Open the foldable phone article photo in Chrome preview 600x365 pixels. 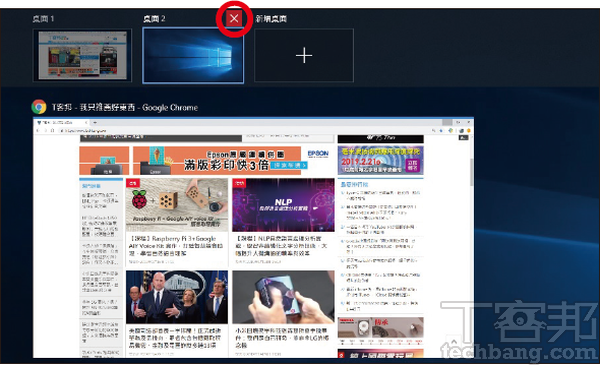(x=283, y=297)
